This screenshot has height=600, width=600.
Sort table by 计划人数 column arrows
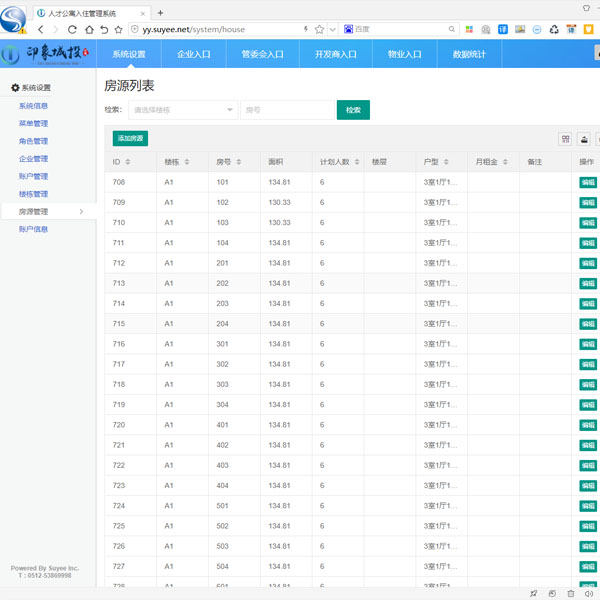coord(357,161)
